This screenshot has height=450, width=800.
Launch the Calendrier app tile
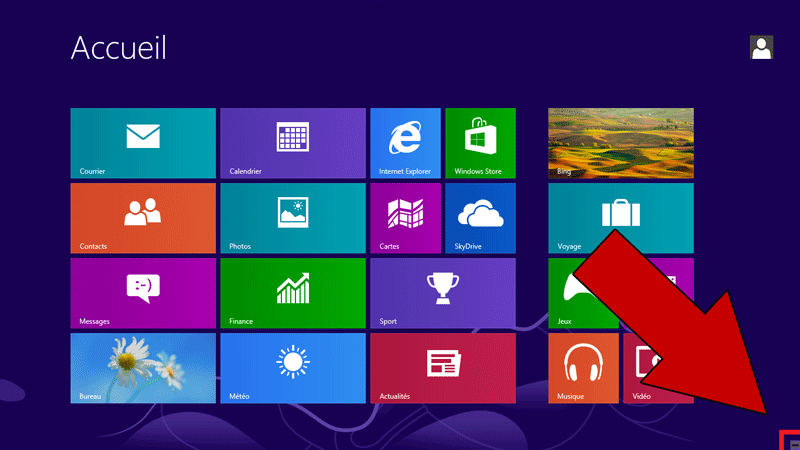(x=292, y=143)
